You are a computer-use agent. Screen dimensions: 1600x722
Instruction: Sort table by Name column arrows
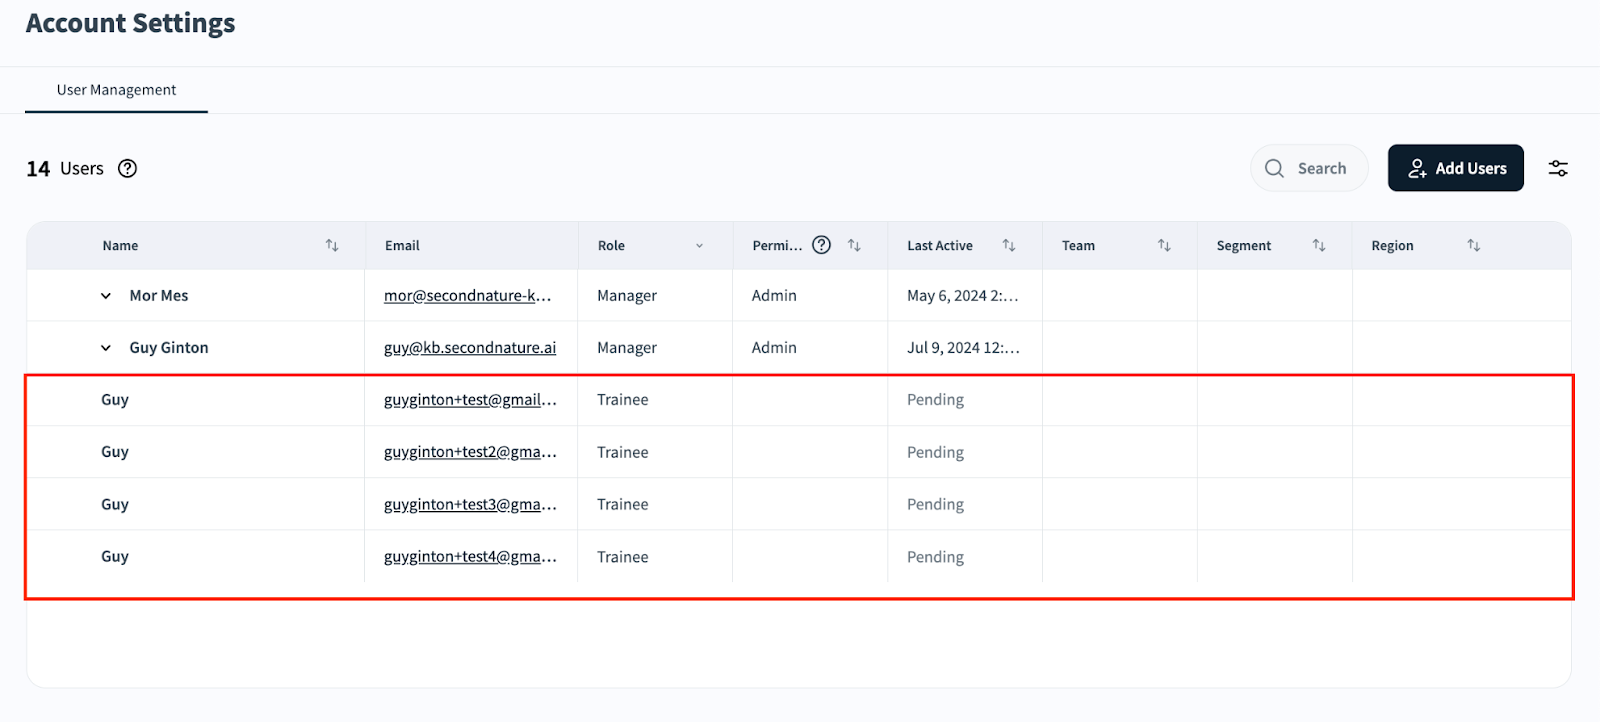coord(332,246)
